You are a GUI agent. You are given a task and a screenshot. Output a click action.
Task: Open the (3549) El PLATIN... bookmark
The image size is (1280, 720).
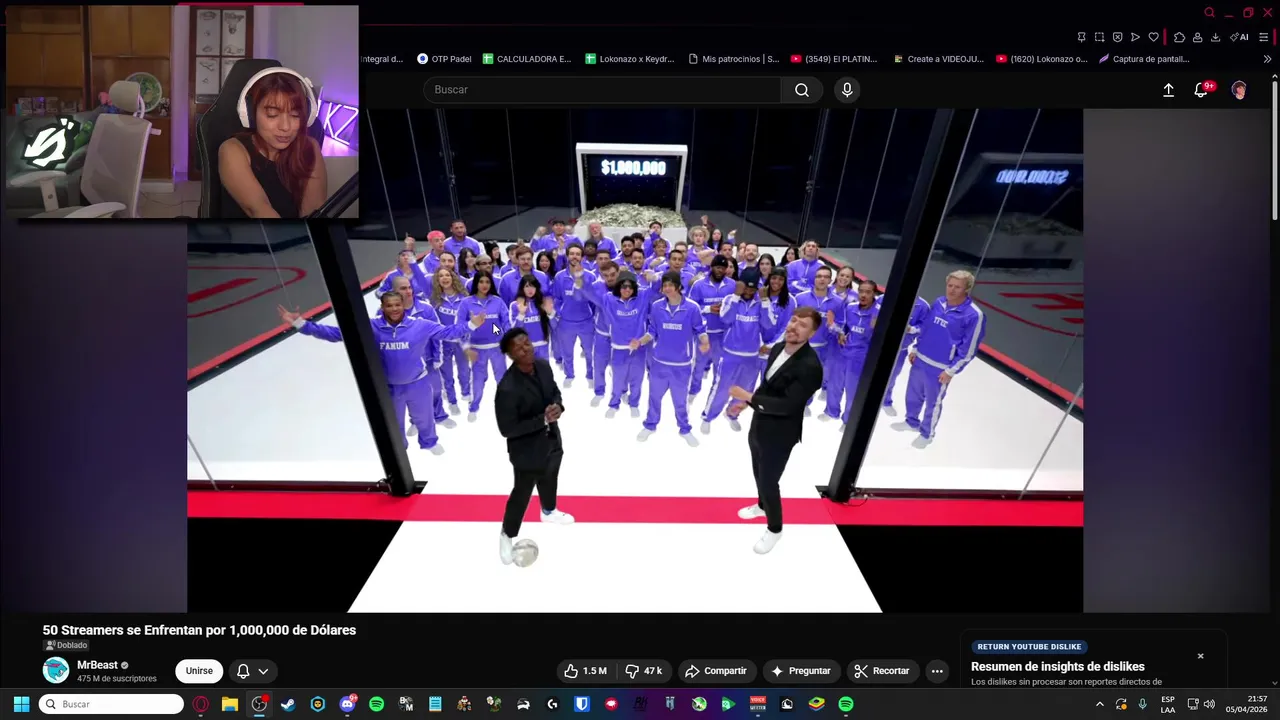[834, 59]
